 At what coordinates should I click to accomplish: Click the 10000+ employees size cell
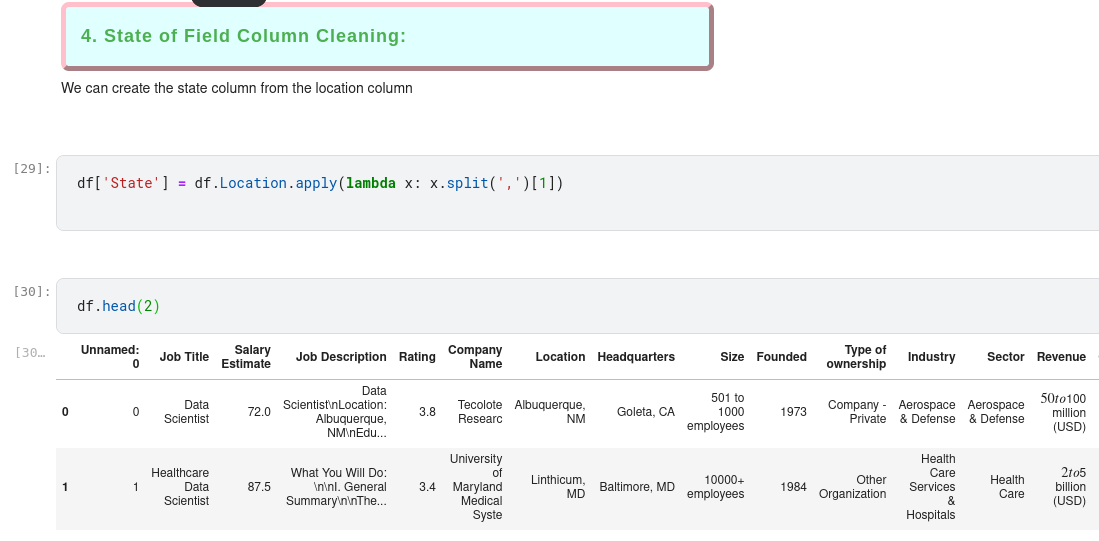(x=715, y=487)
